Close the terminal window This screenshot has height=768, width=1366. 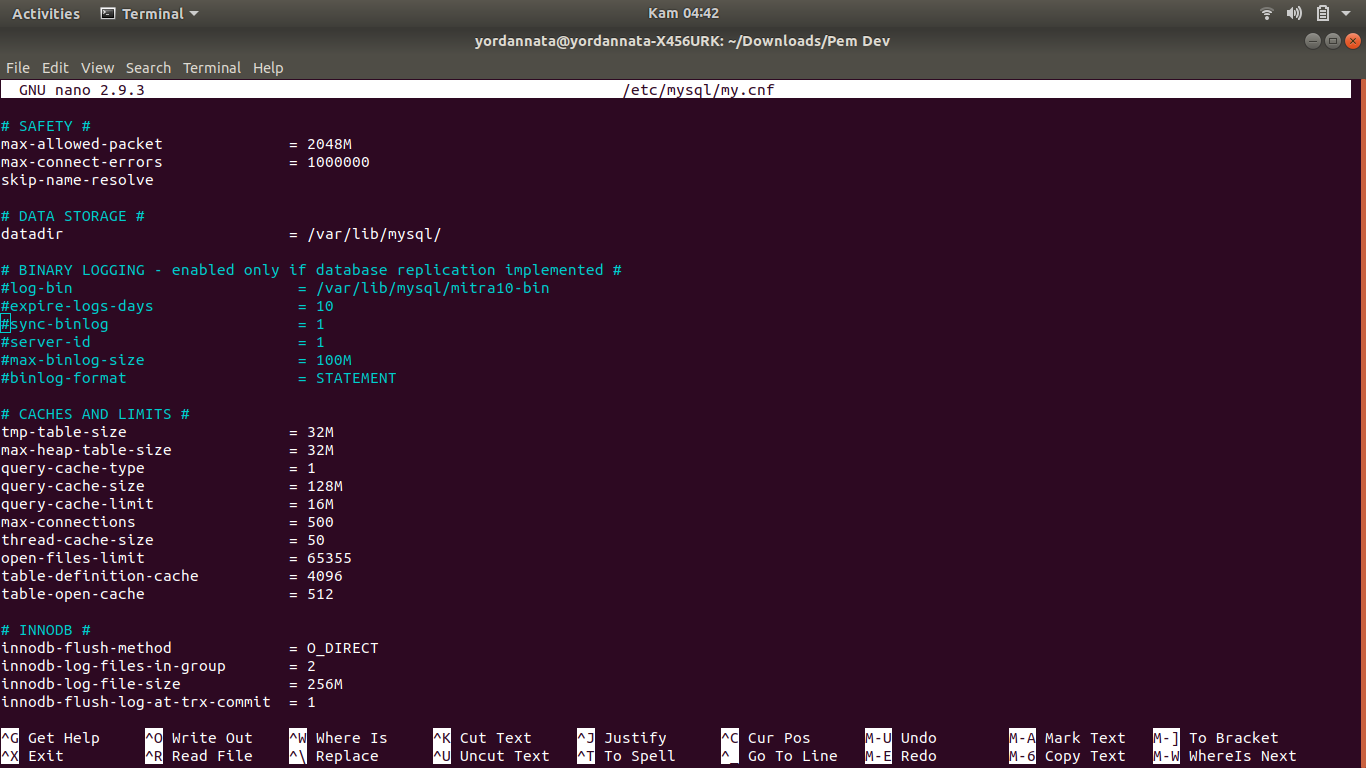click(x=1352, y=41)
